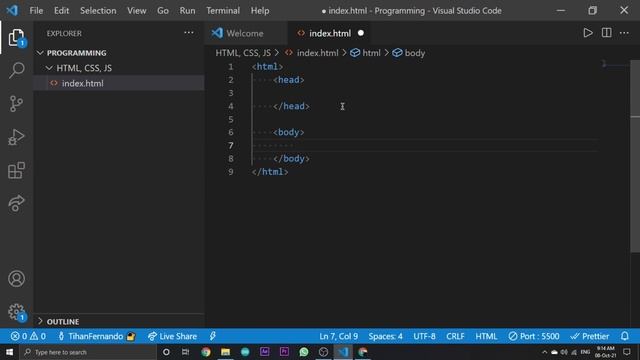Viewport: 640px width, 360px height.
Task: Place cursor on line 3 of editor
Action: tap(424, 93)
